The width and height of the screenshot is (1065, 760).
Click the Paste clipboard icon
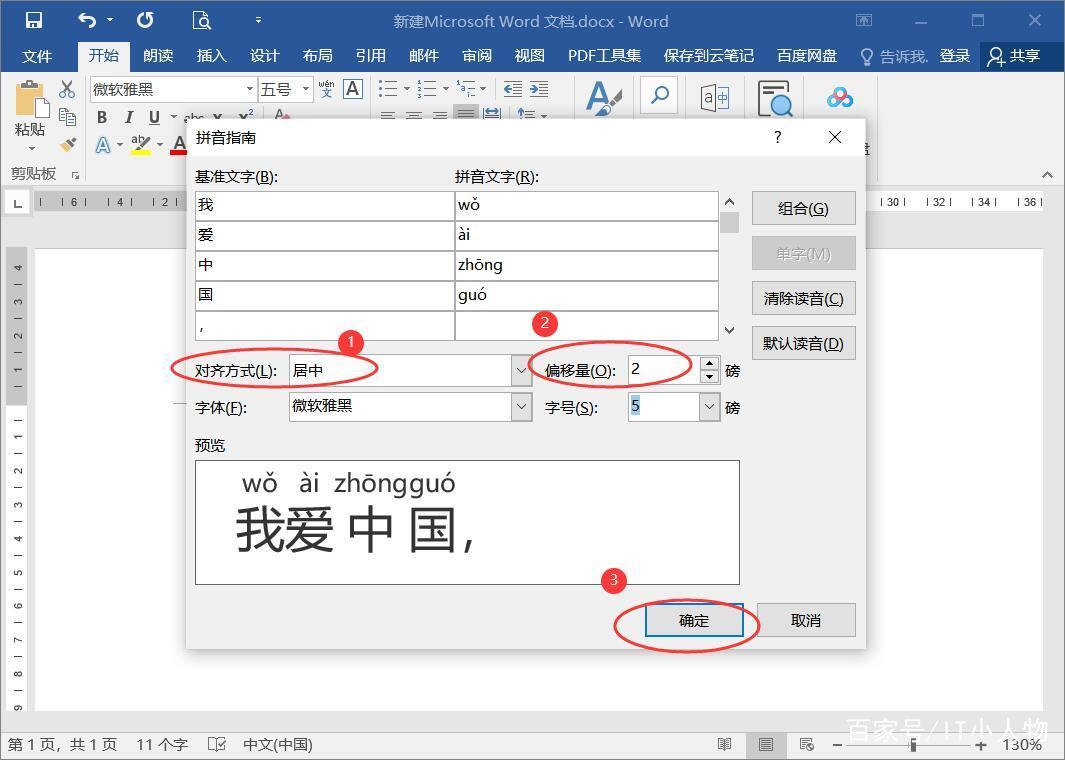(x=31, y=99)
